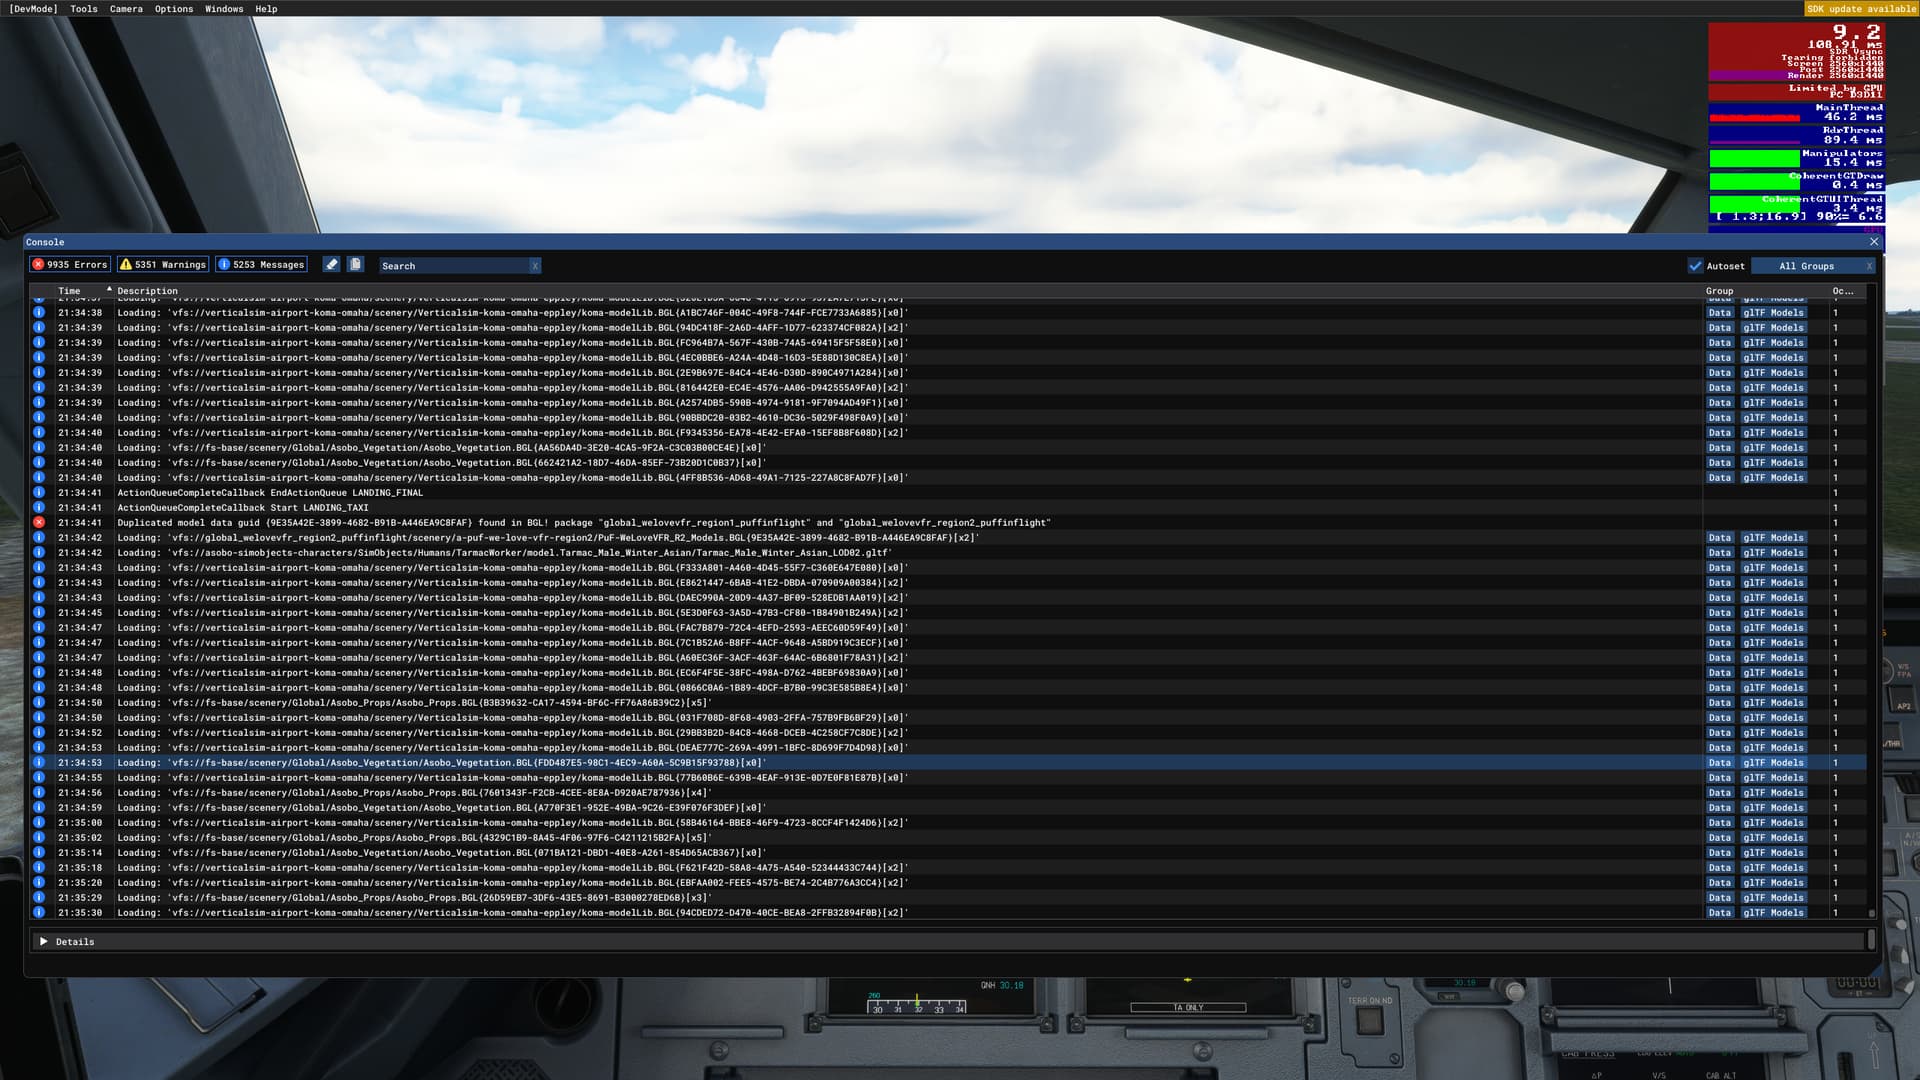The height and width of the screenshot is (1080, 1920).
Task: Open the Options menu
Action: [174, 9]
